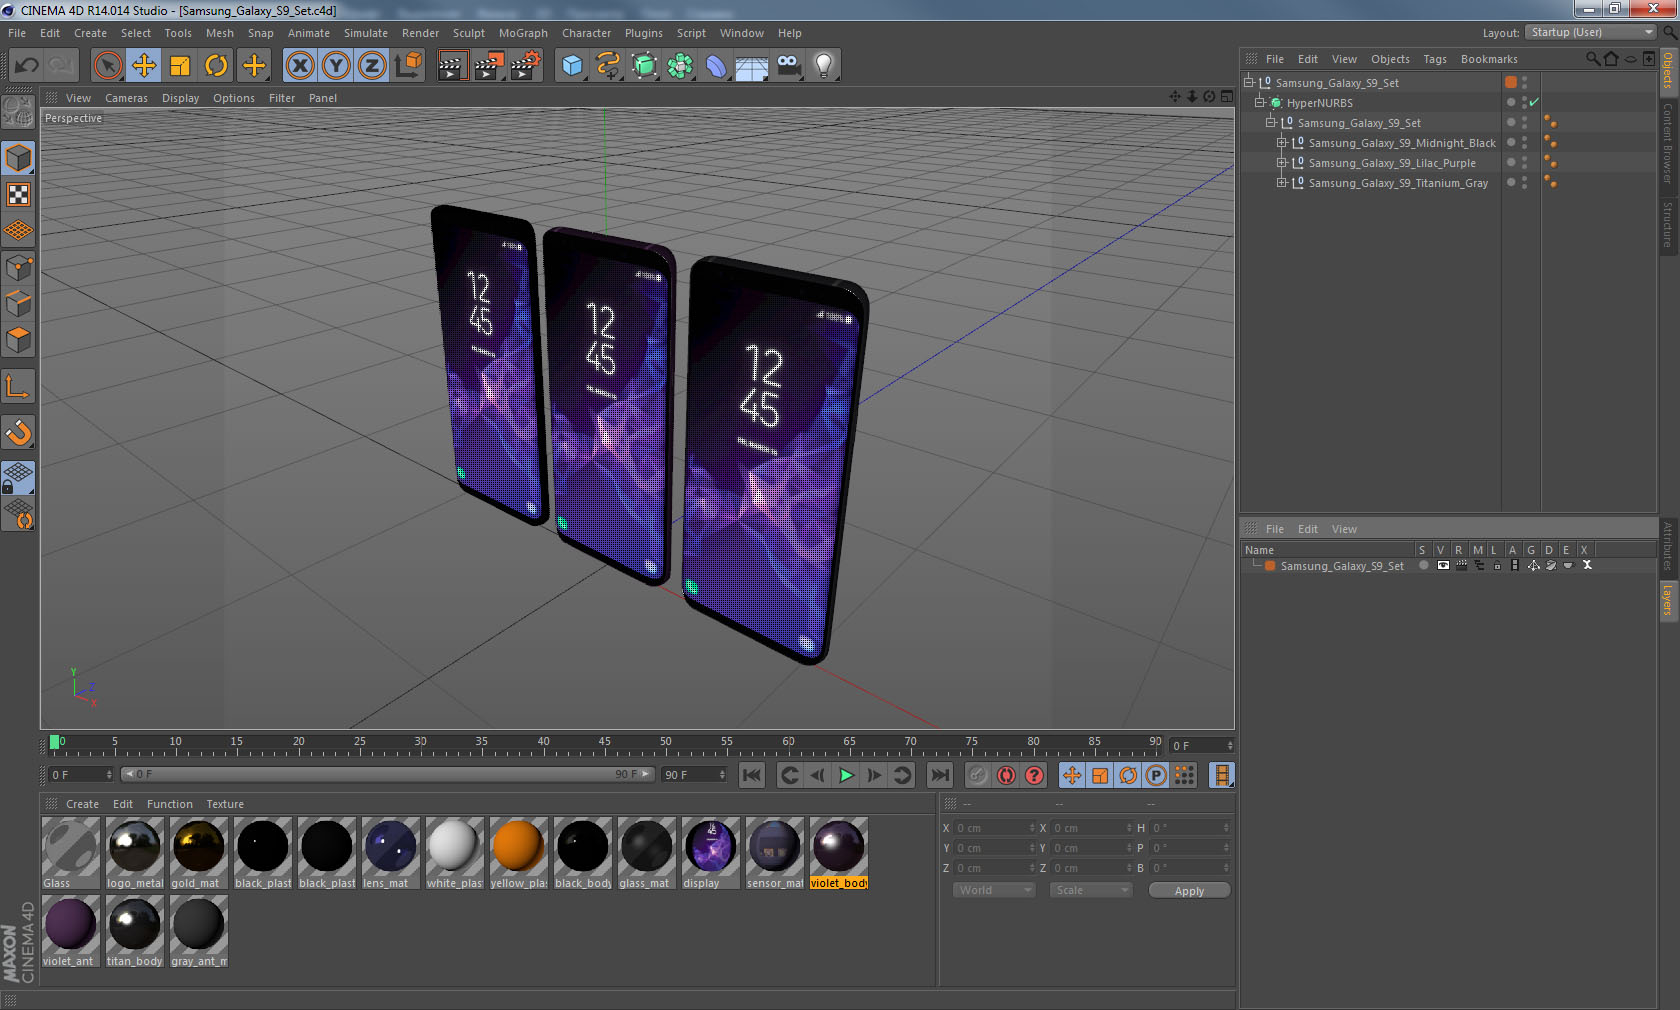
Task: Switch coordinate system icon
Action: [x=408, y=66]
